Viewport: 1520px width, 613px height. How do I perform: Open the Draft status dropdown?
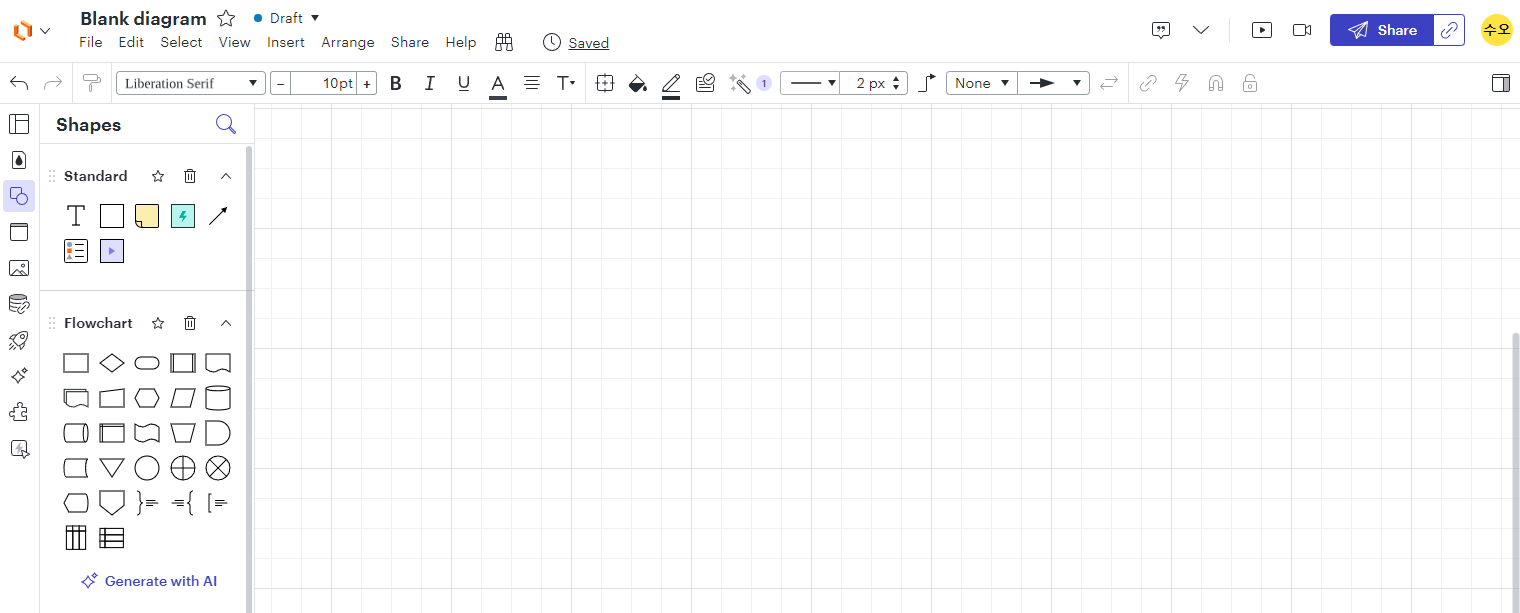287,17
